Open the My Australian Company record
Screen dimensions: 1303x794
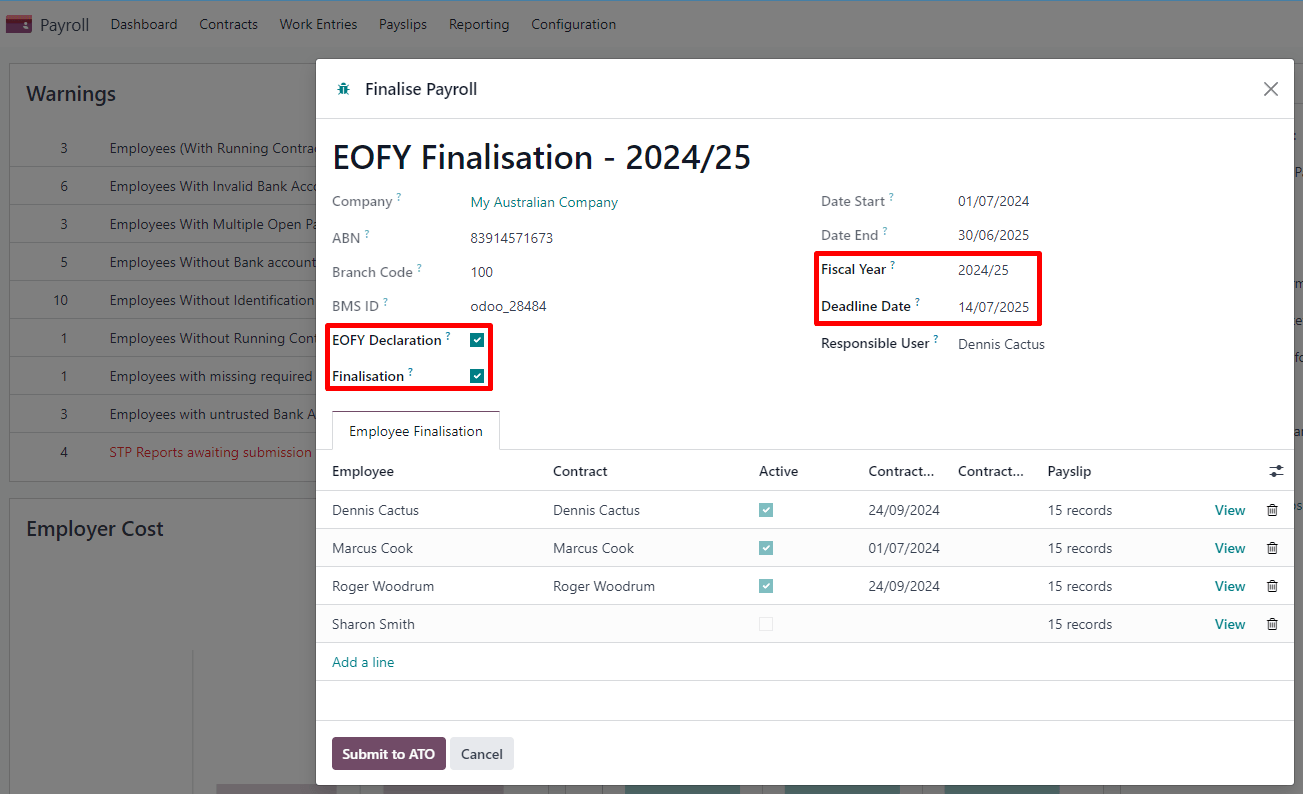tap(543, 201)
